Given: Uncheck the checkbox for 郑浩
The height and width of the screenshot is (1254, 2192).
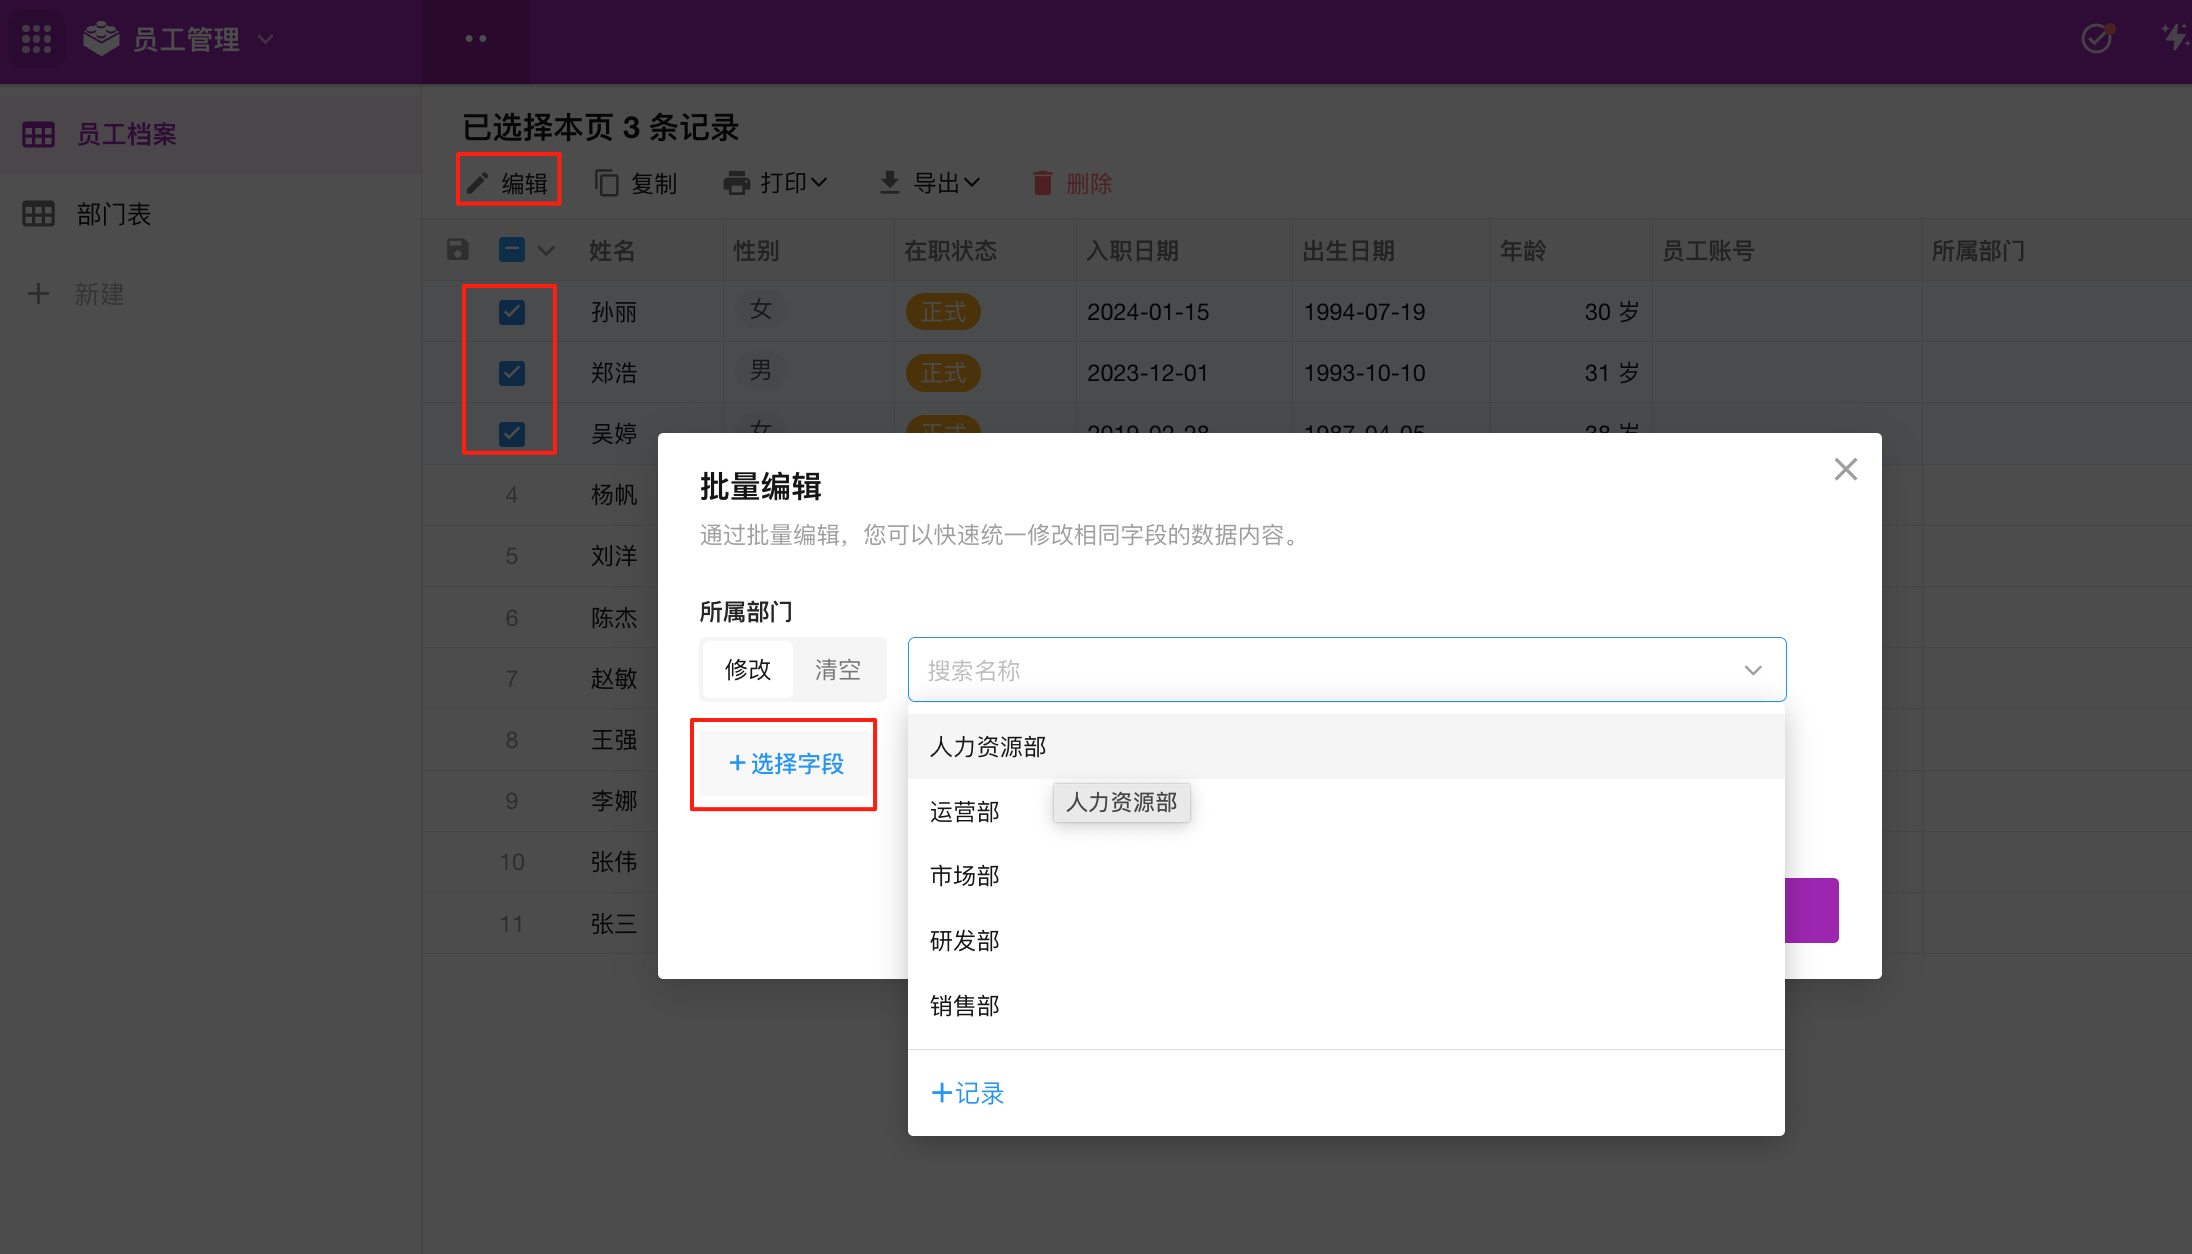Looking at the screenshot, I should tap(512, 373).
